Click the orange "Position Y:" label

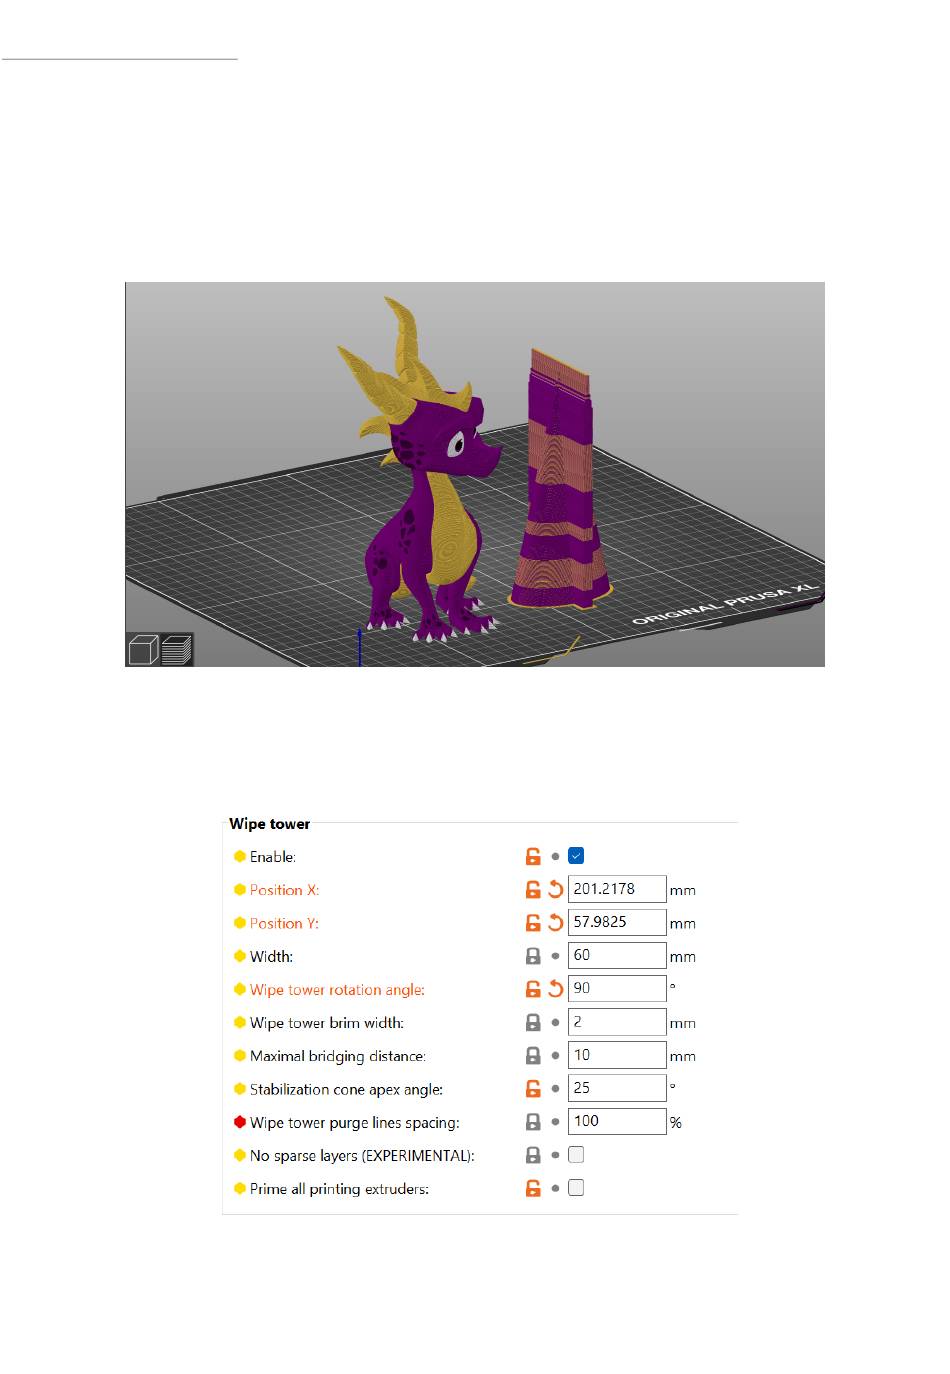pos(284,923)
